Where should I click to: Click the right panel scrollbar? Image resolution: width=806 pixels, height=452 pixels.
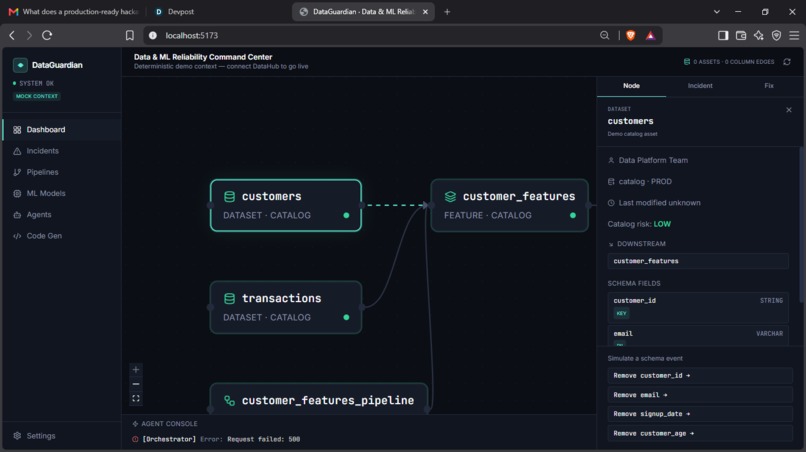click(x=801, y=226)
